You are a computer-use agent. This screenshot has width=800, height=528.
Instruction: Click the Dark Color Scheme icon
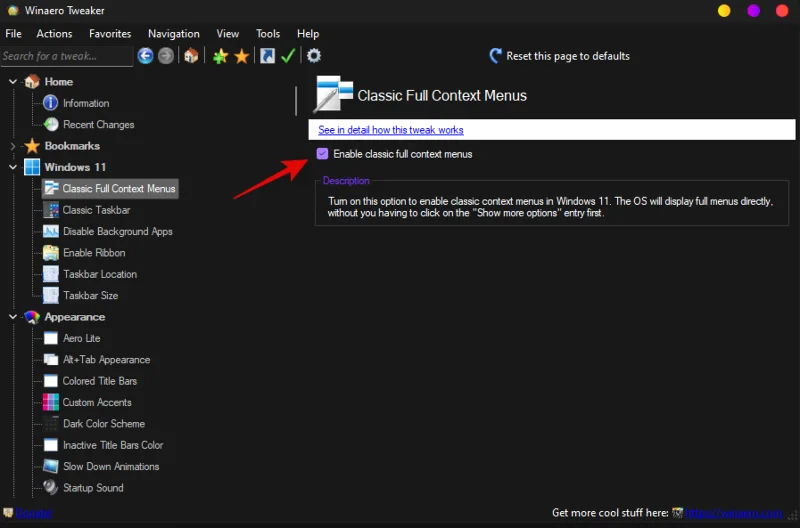click(x=51, y=424)
